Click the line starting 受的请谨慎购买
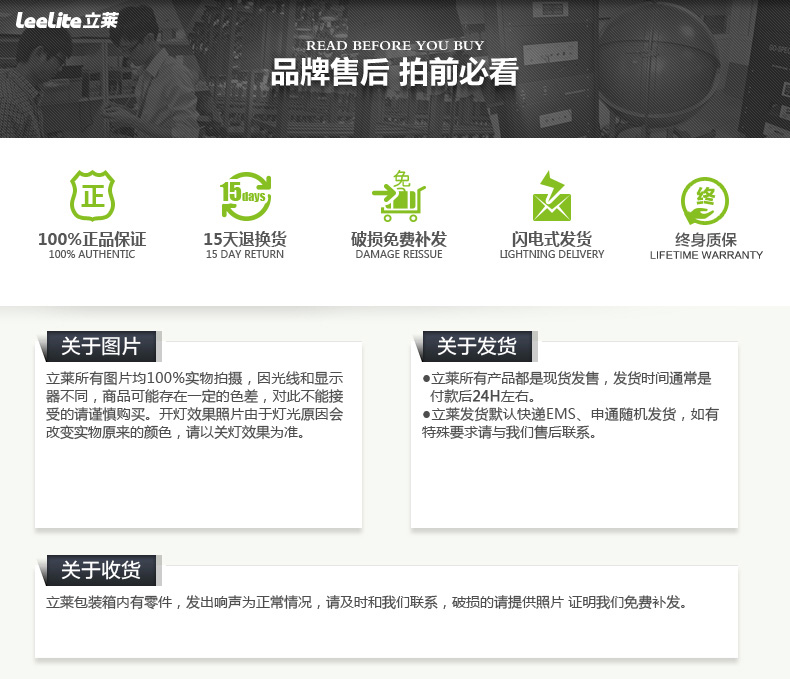Screen dimensions: 790x679 (x=194, y=414)
